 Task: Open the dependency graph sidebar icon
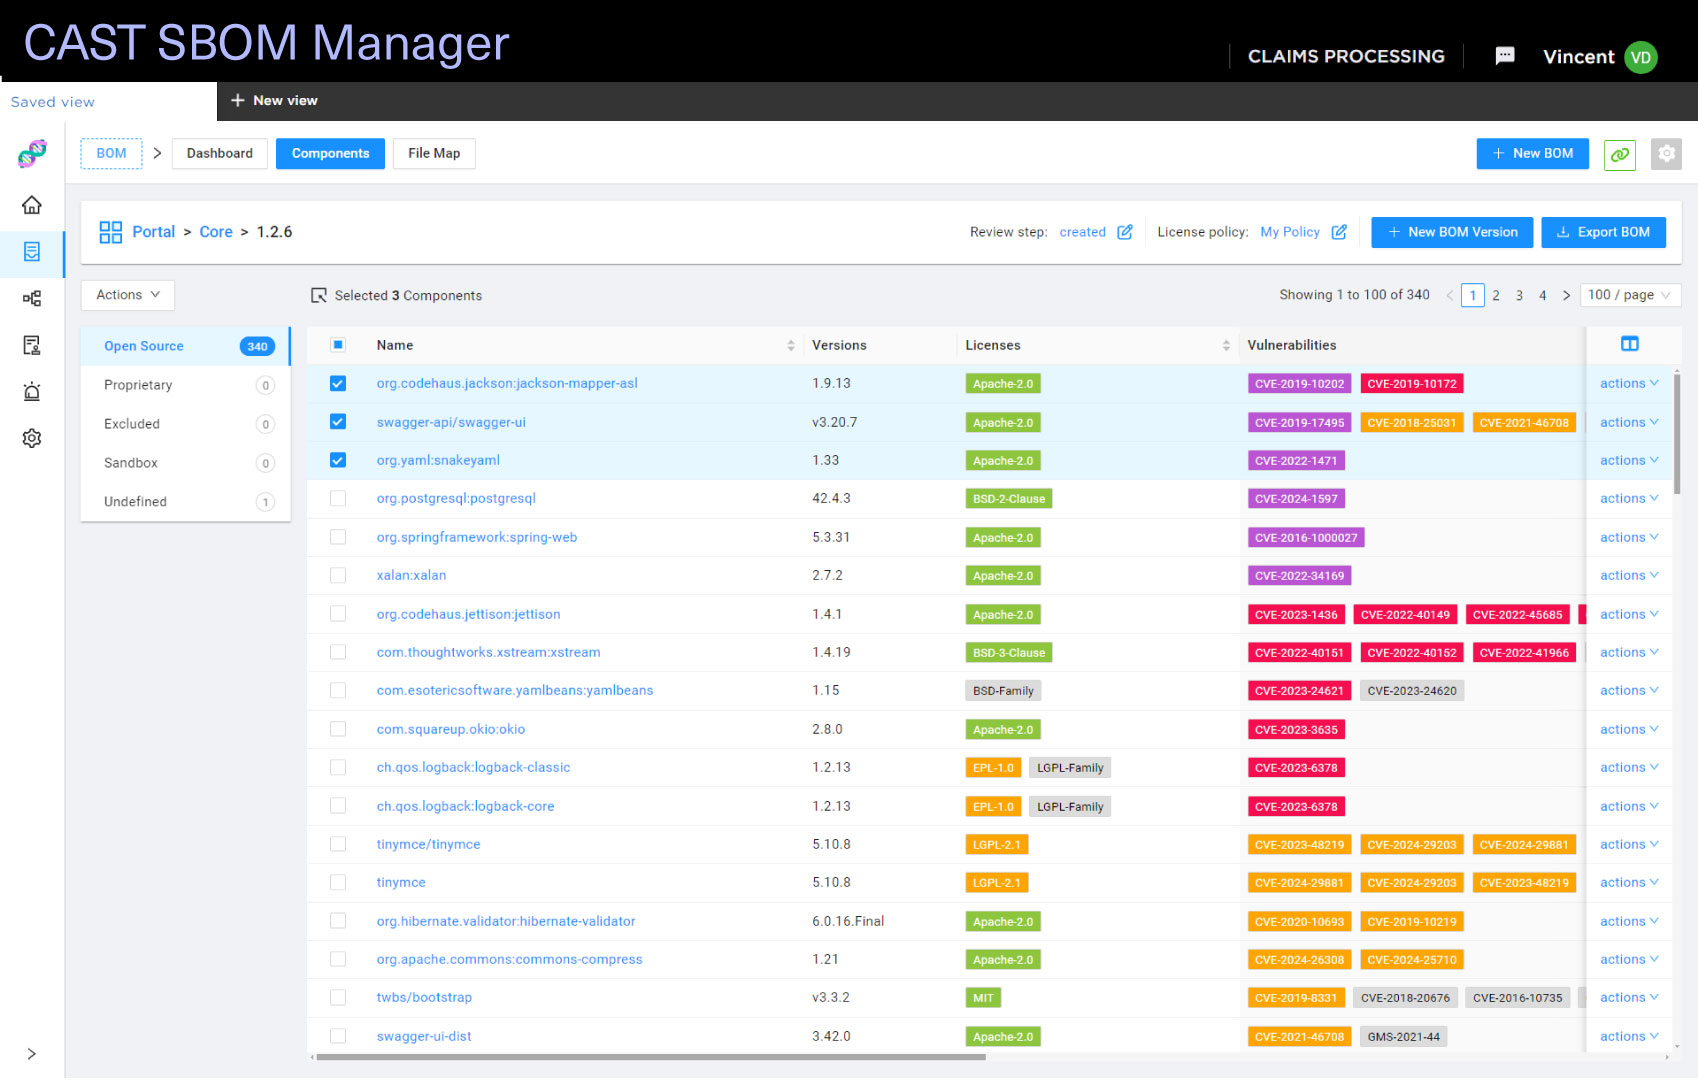31,298
